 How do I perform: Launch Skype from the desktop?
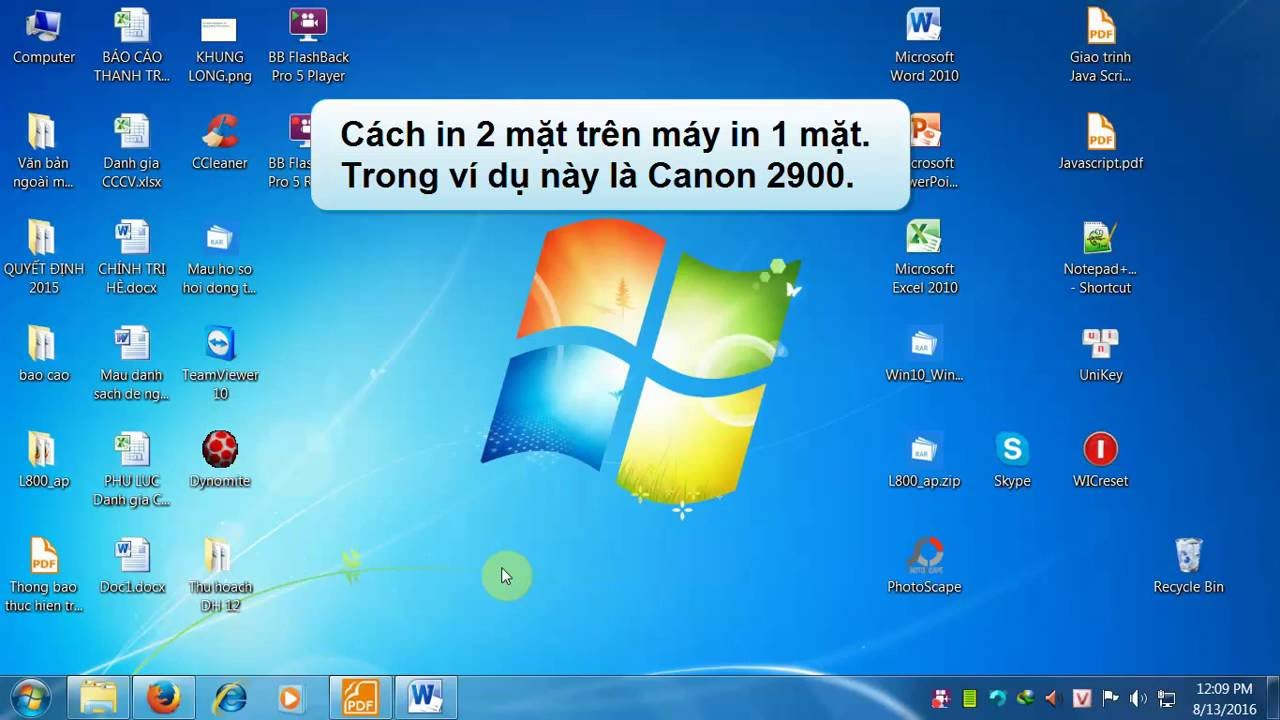point(1012,460)
